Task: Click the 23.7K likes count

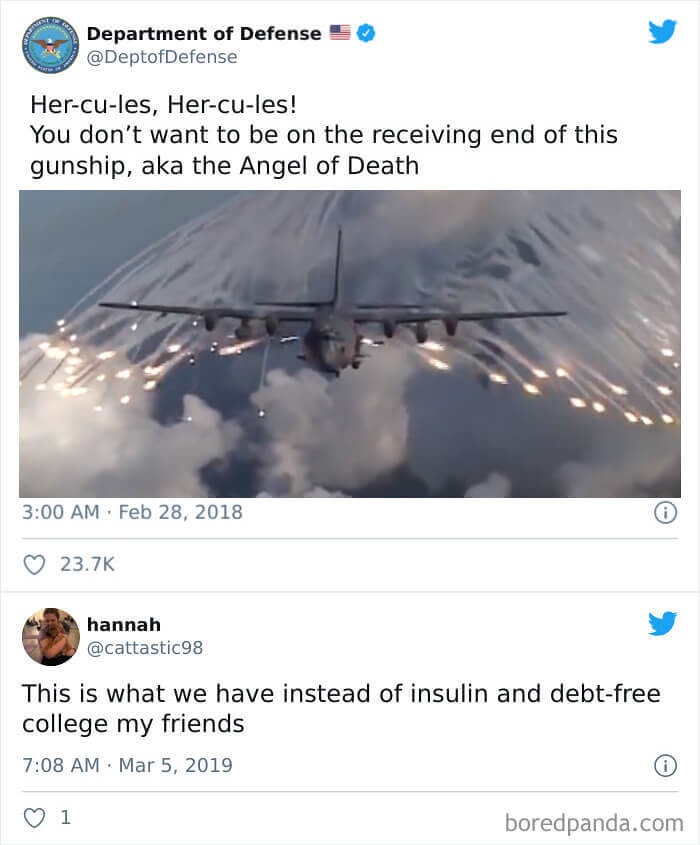Action: click(x=87, y=564)
